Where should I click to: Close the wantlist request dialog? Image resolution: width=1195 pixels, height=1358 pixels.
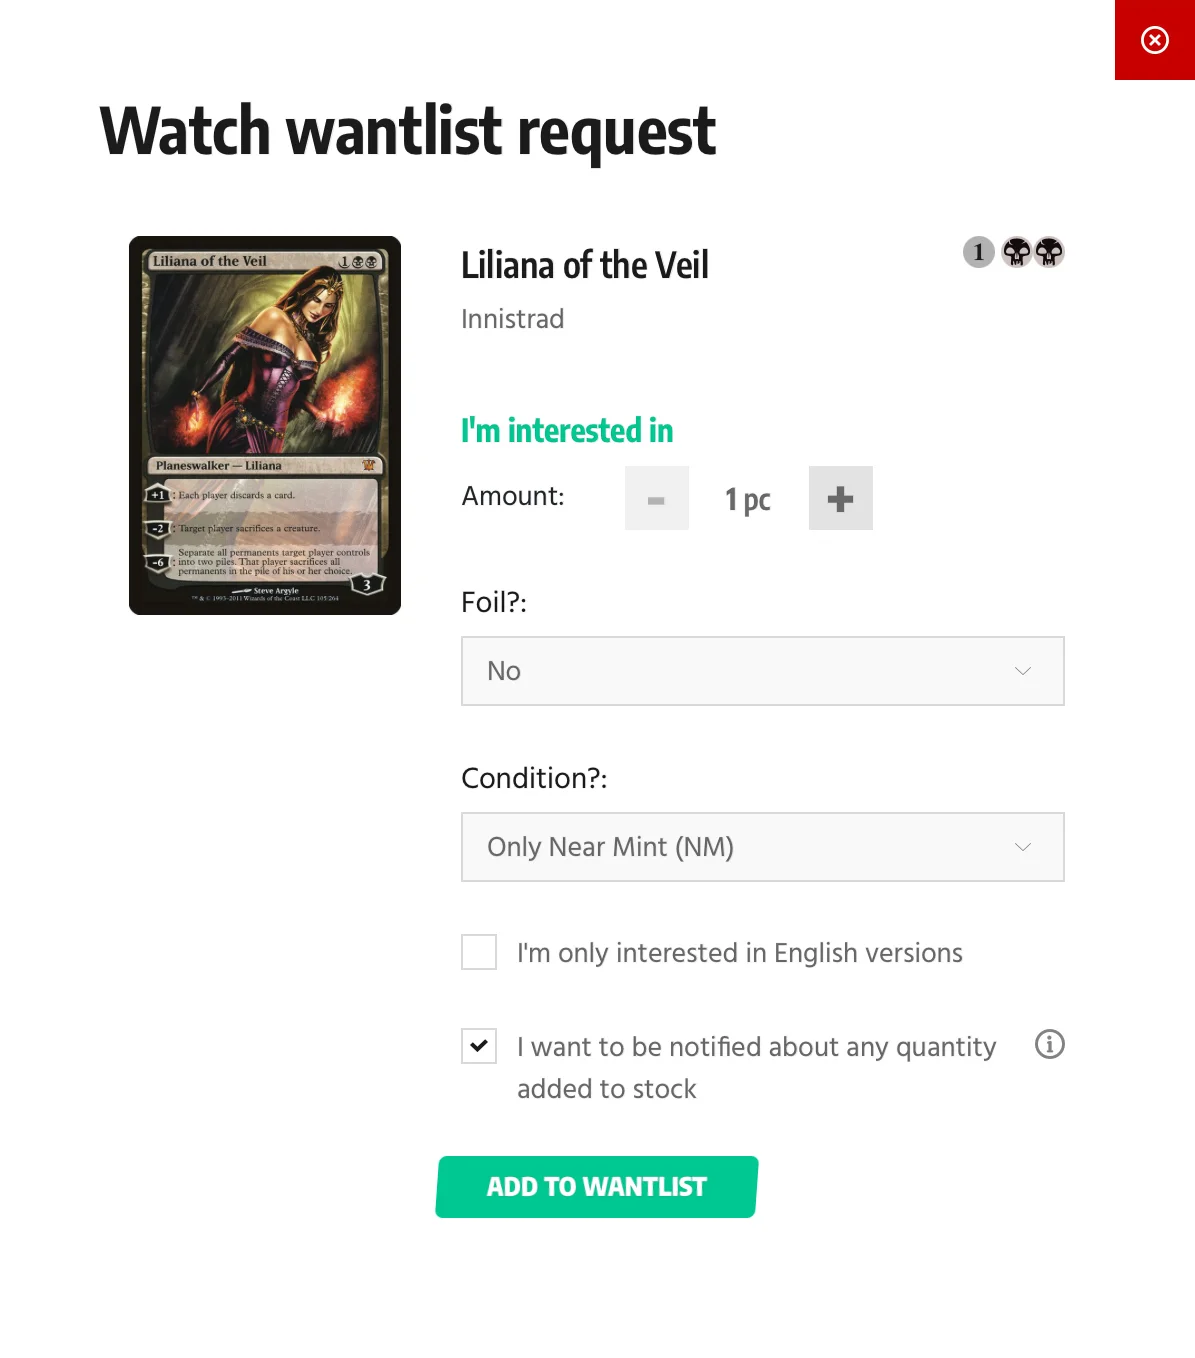click(x=1154, y=40)
